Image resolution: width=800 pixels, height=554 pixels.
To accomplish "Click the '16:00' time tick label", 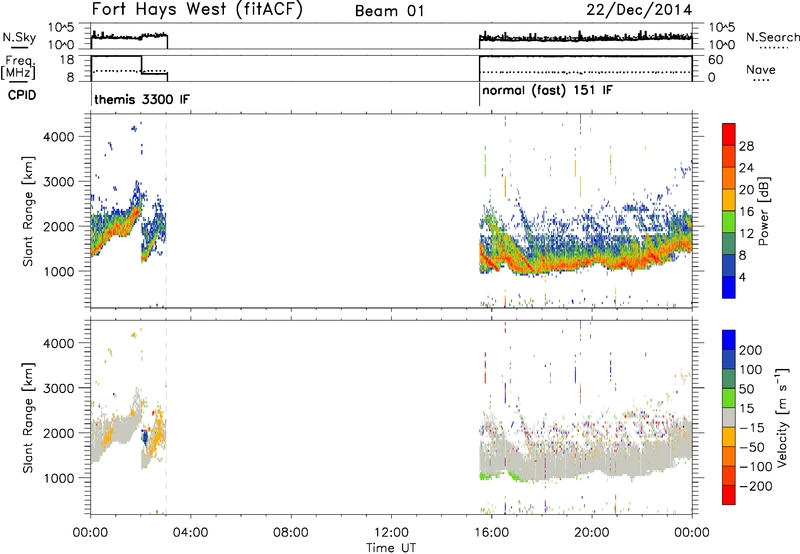I will click(491, 533).
